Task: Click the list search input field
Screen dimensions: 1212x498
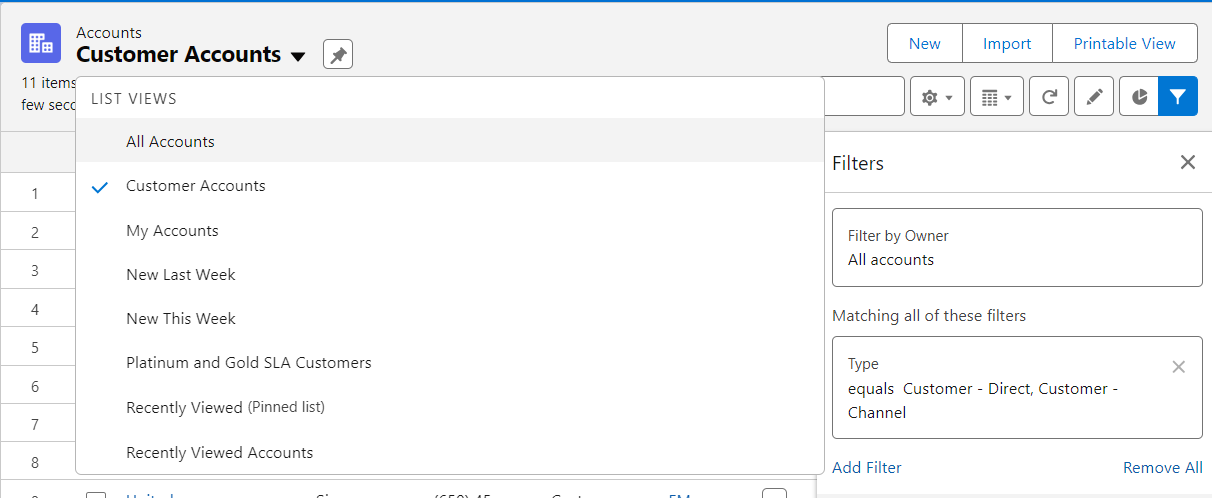Action: (x=864, y=97)
